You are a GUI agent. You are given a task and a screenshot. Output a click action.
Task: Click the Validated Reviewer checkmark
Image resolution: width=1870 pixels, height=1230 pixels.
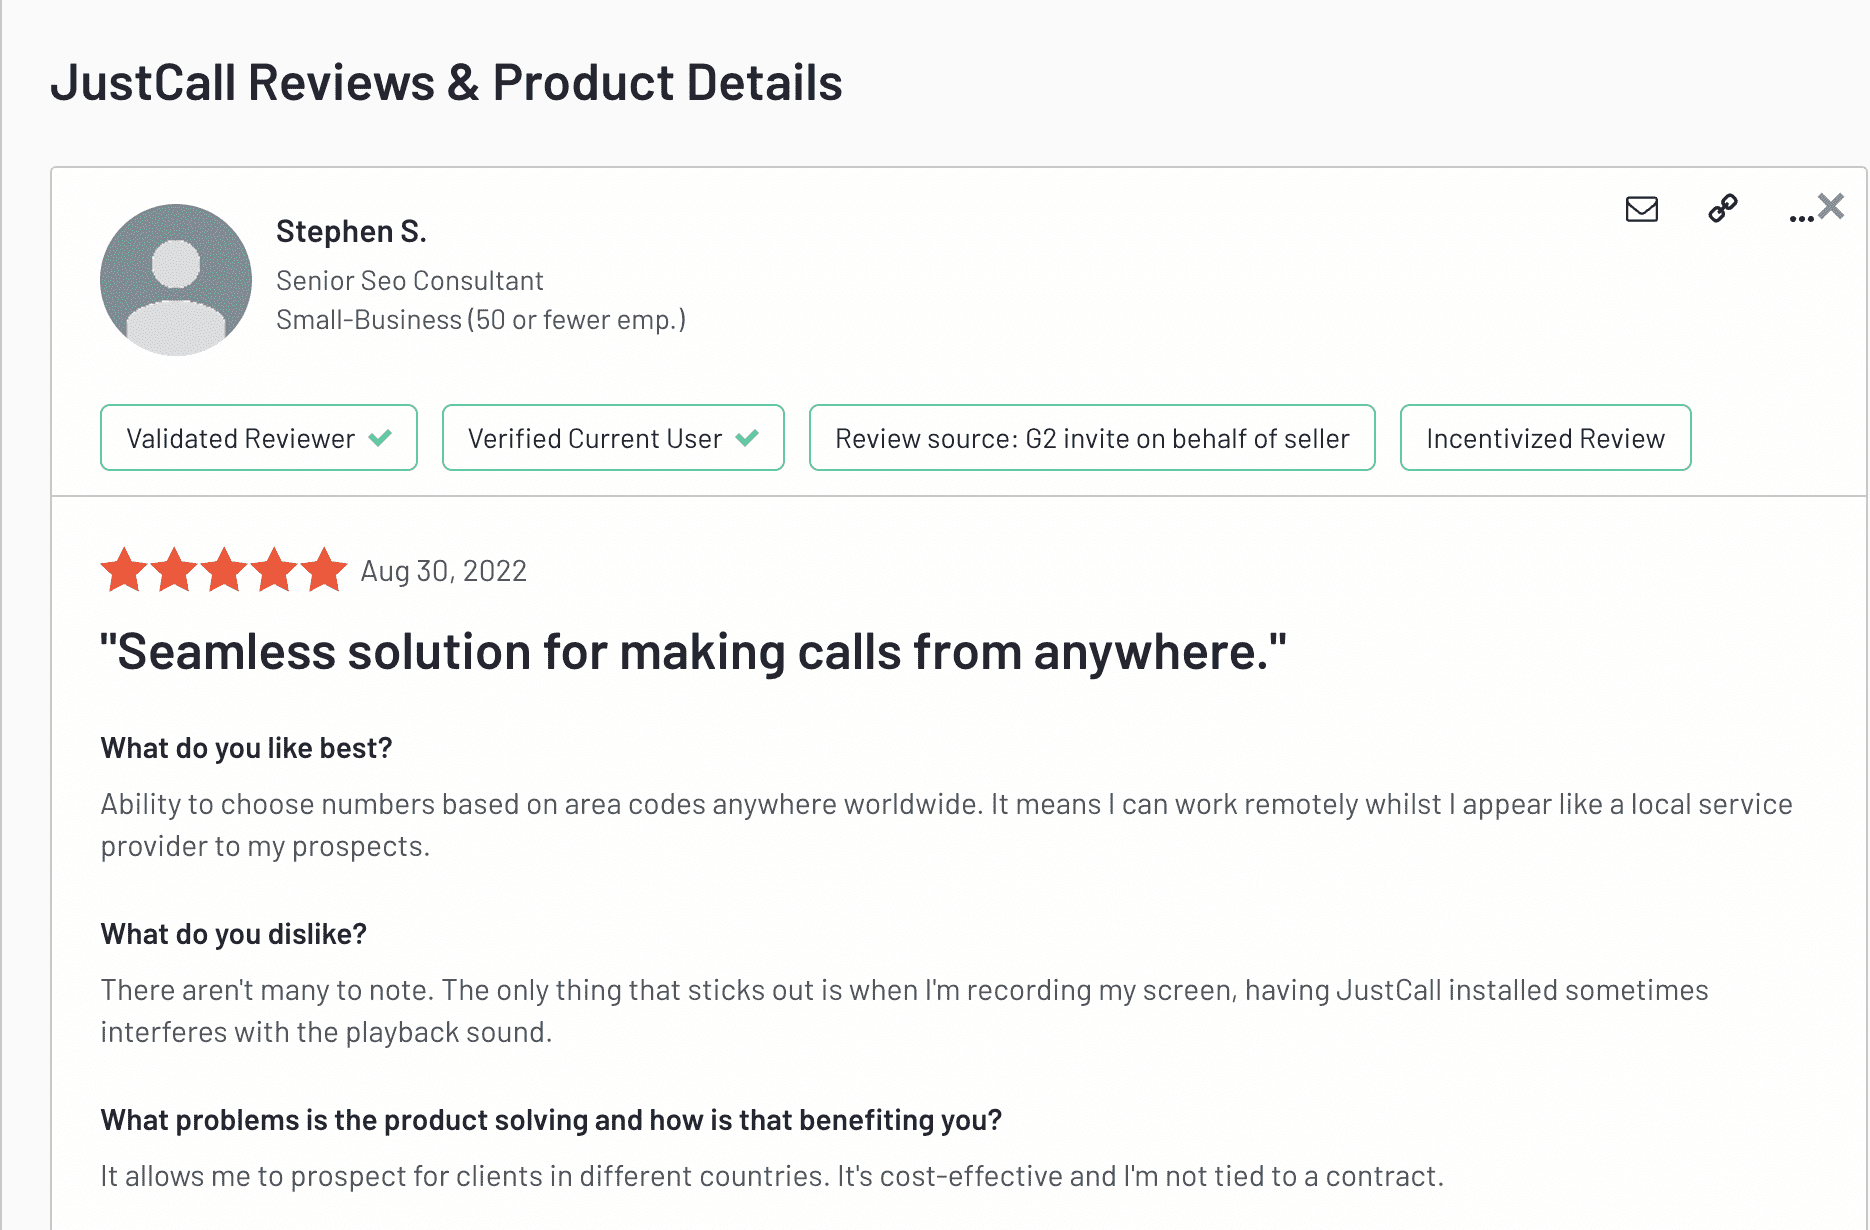click(380, 438)
